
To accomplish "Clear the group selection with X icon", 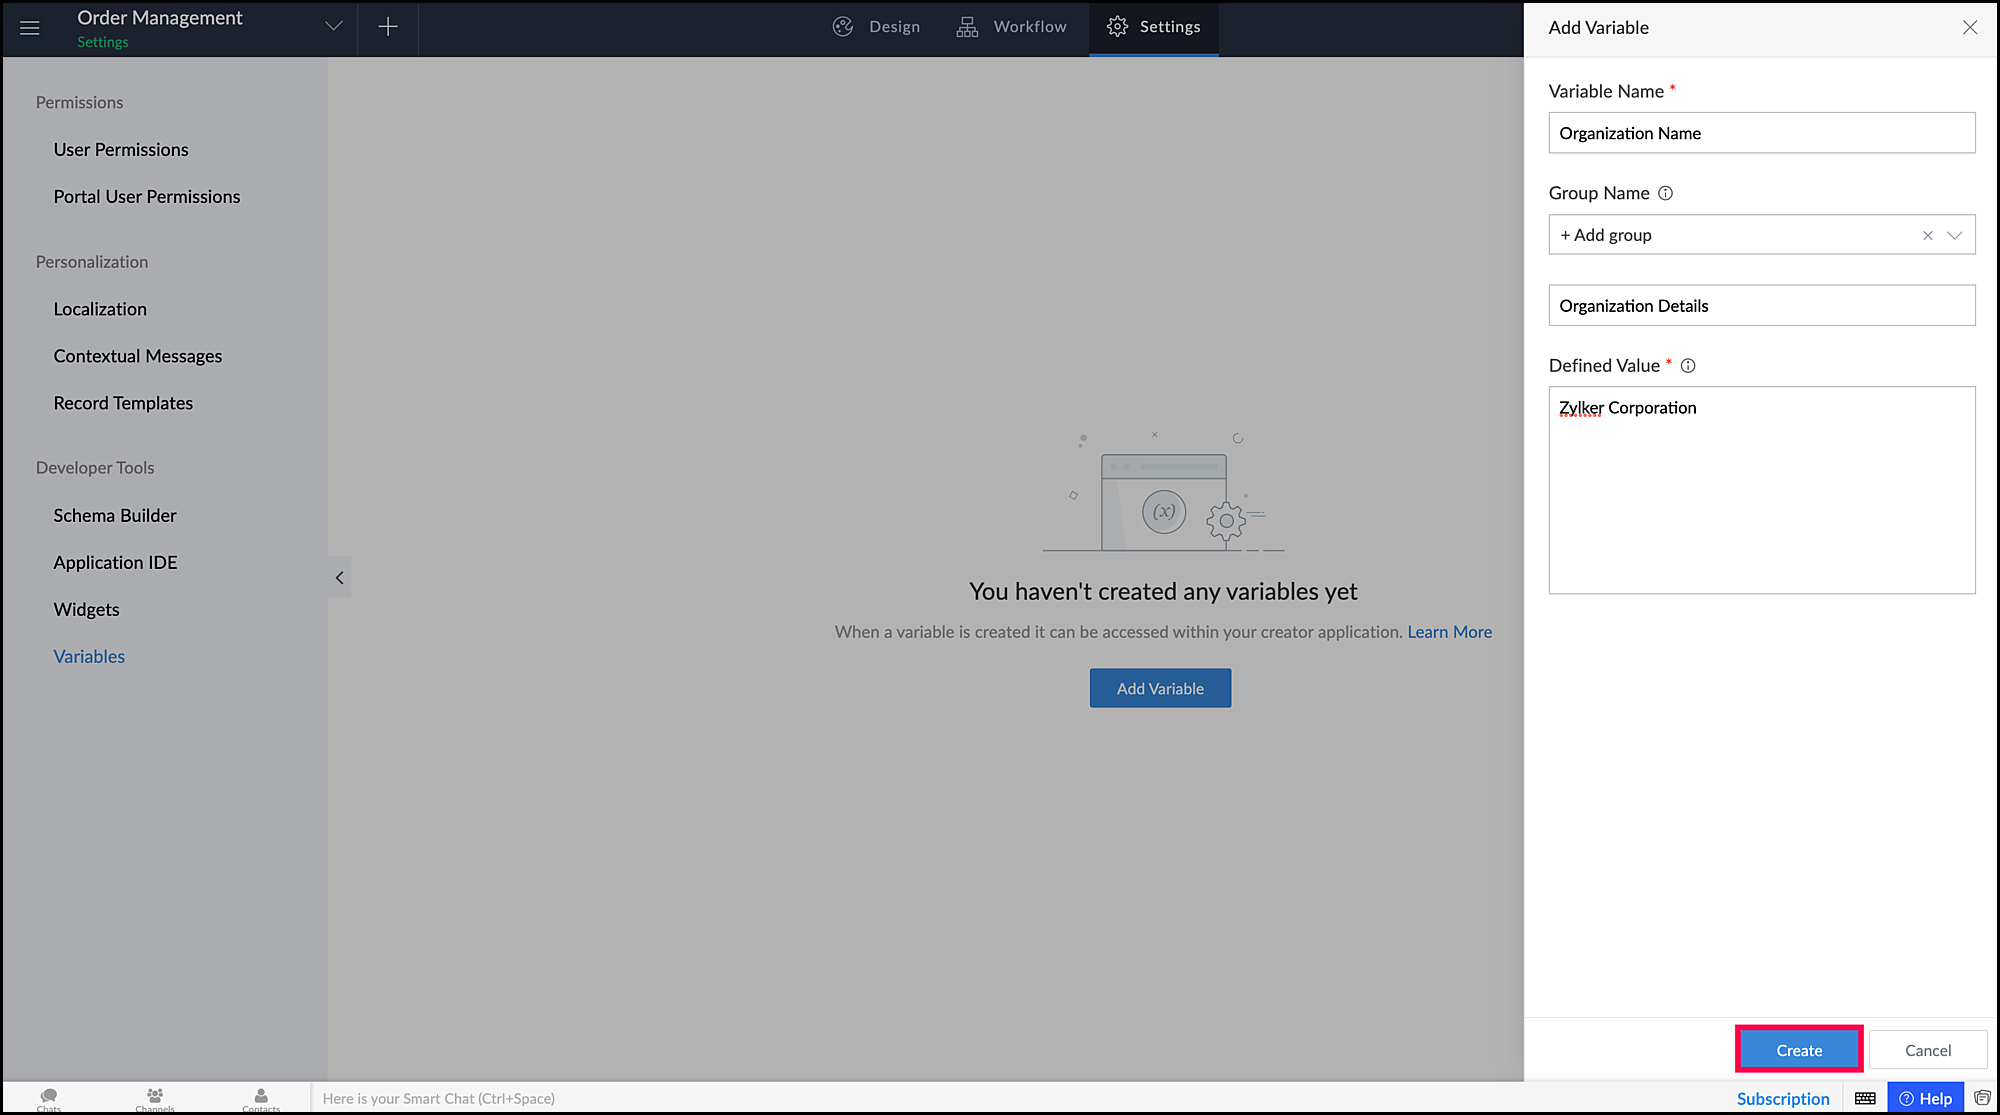I will [1927, 236].
